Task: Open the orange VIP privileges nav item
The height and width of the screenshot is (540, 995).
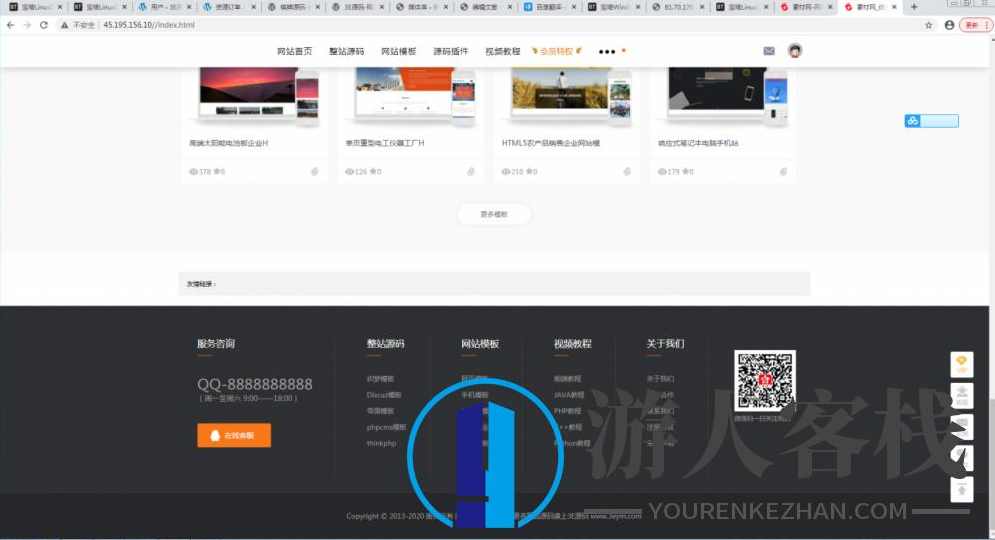Action: 557,51
